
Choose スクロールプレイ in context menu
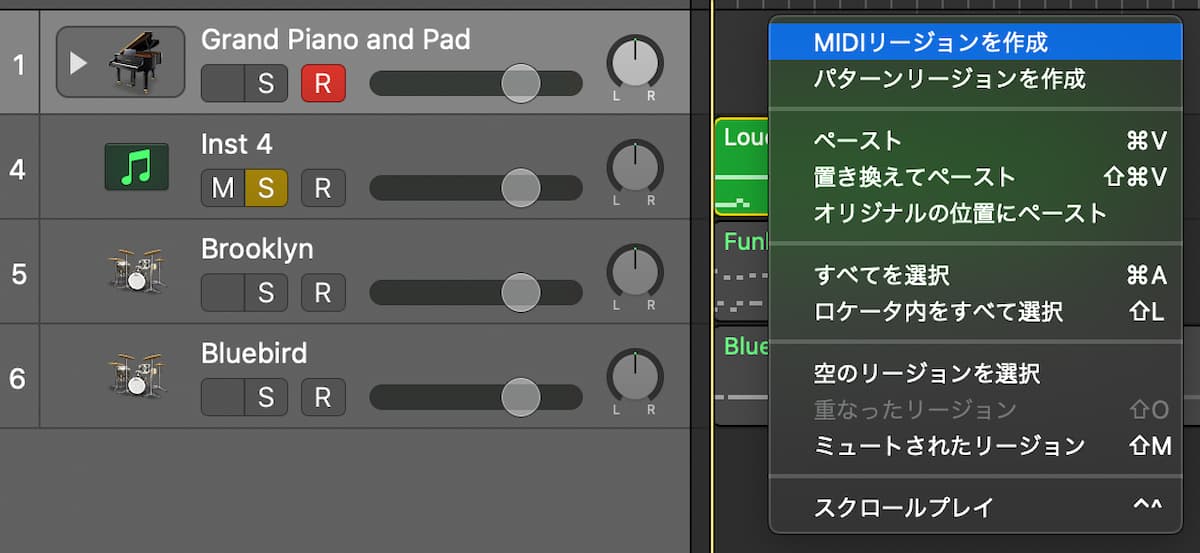[x=975, y=507]
